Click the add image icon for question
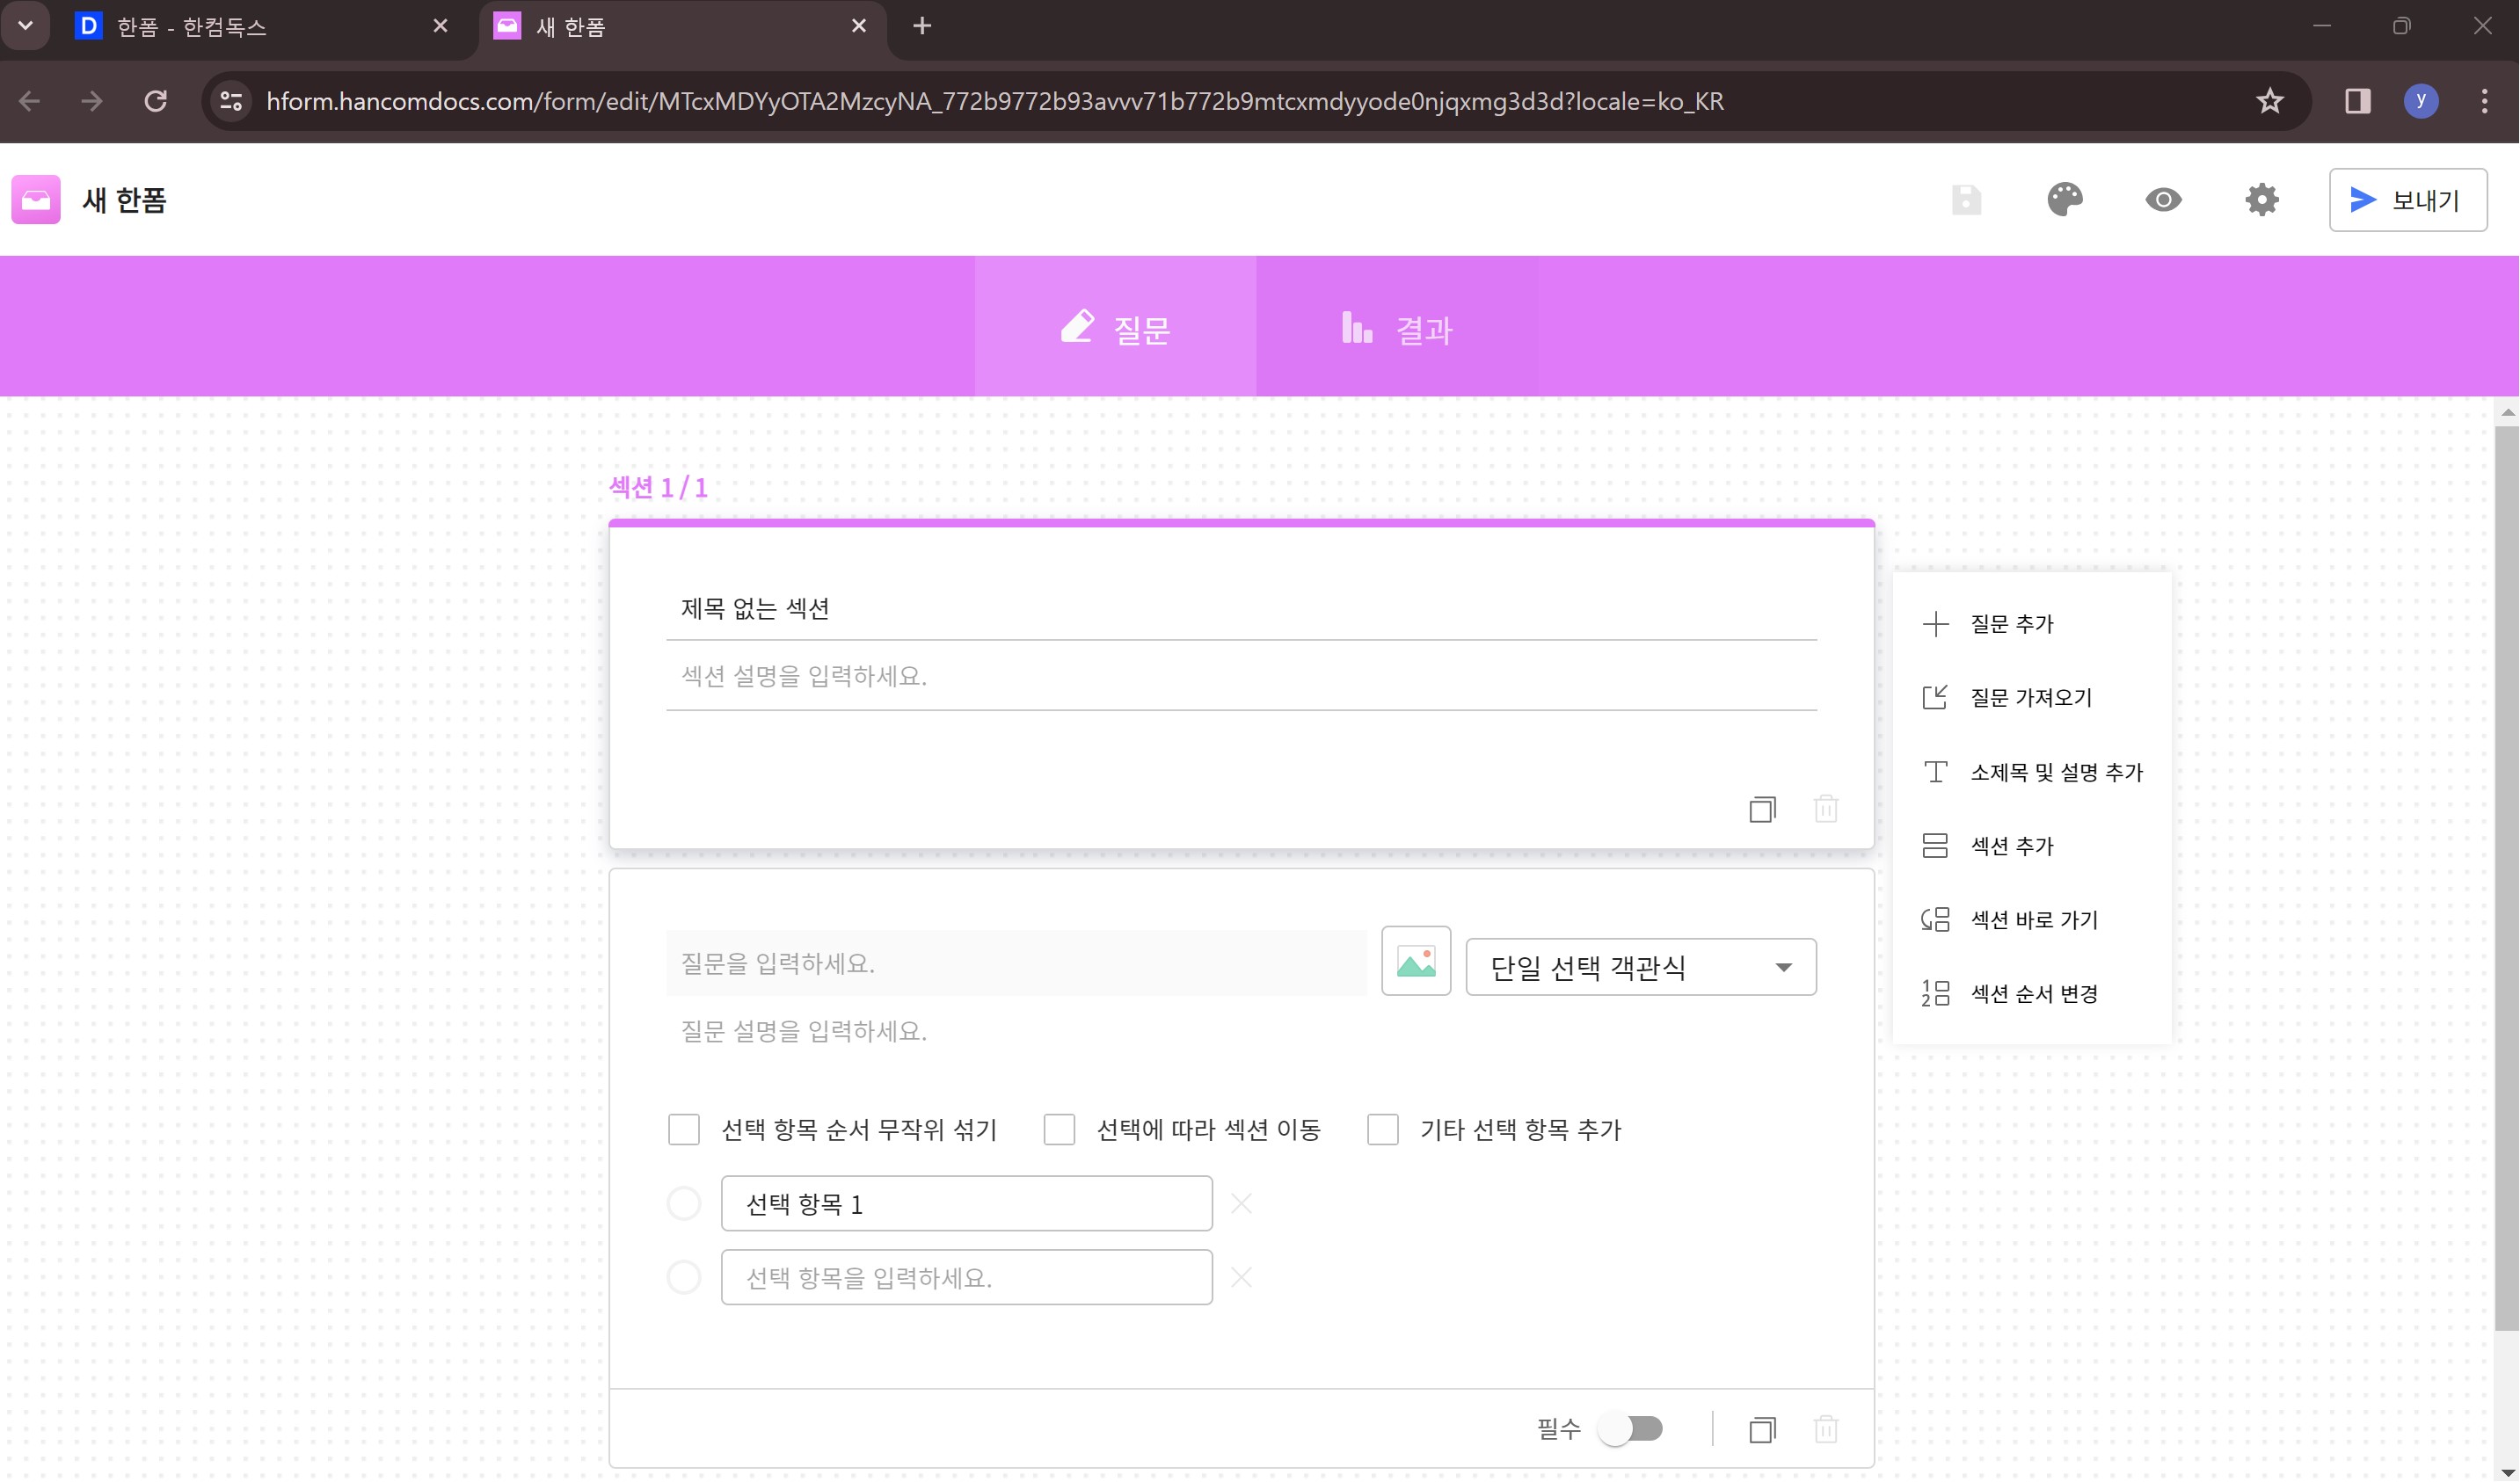The height and width of the screenshot is (1482, 2520). coord(1415,962)
